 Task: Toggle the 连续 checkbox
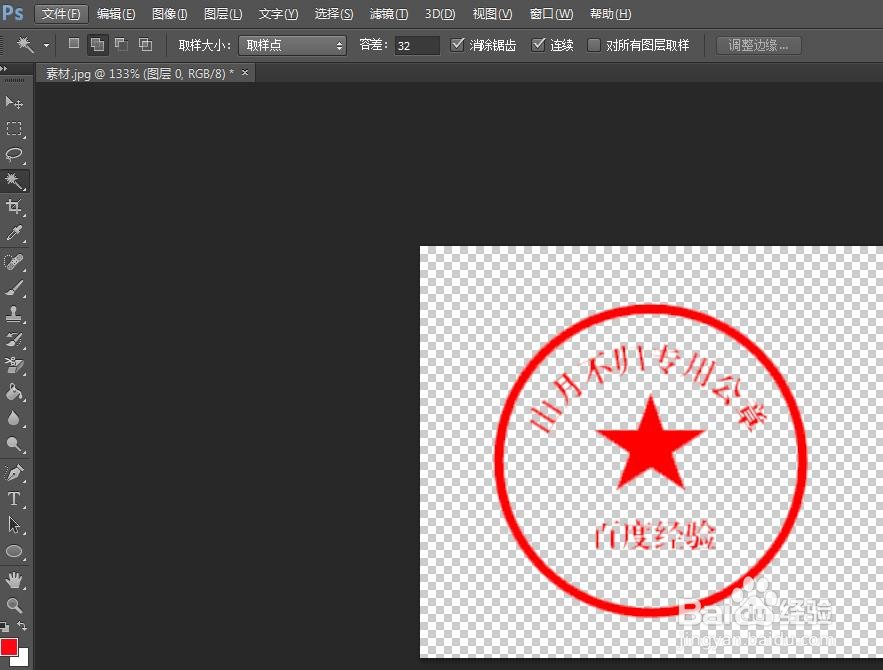[538, 44]
